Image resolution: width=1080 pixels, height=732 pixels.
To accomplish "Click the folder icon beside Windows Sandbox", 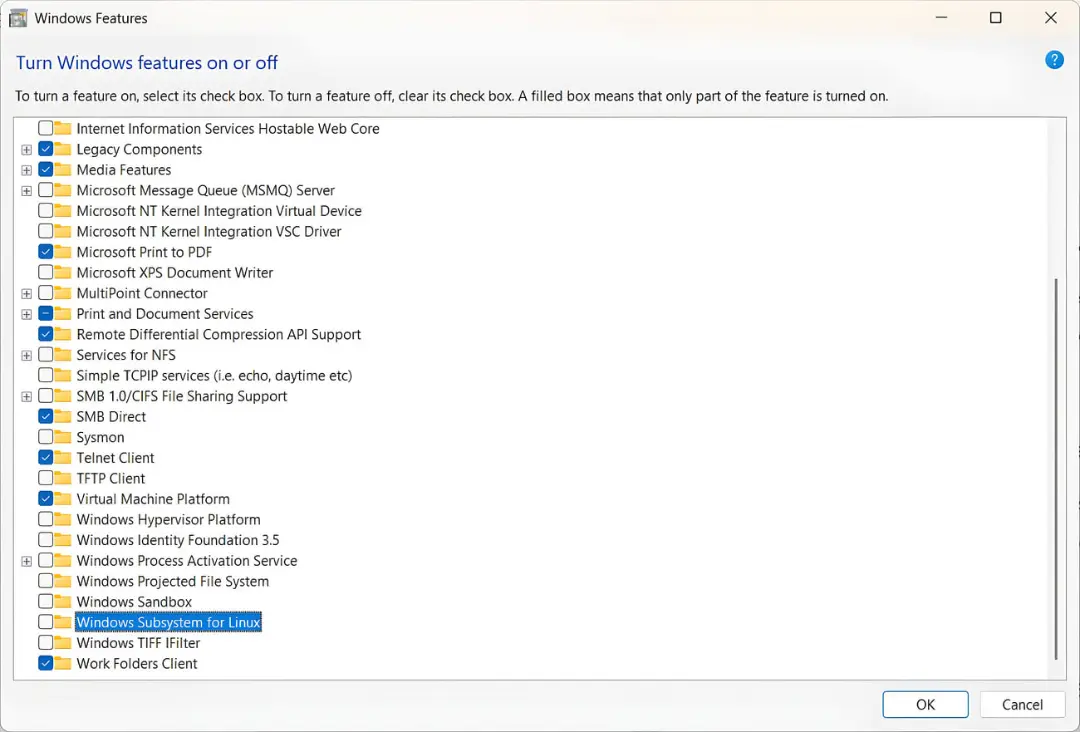I will (x=63, y=601).
